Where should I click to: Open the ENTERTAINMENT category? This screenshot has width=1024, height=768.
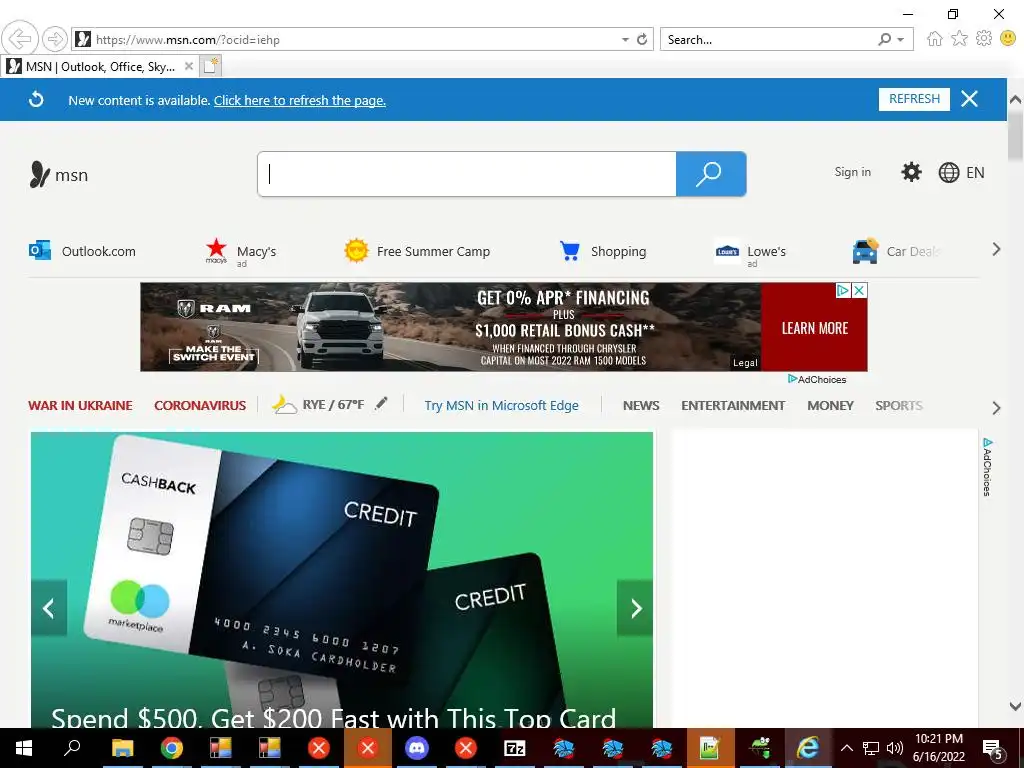pos(733,406)
